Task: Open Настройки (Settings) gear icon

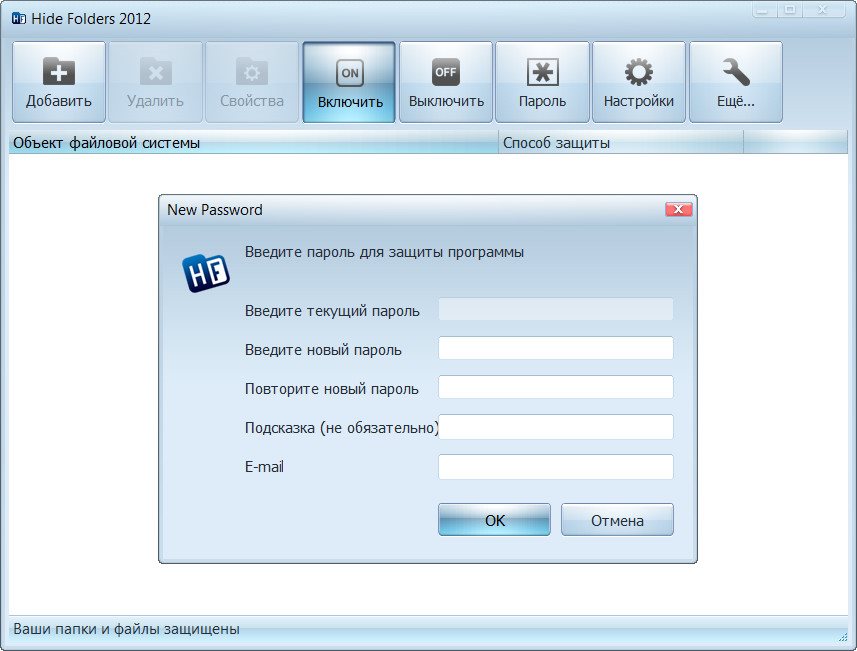Action: pyautogui.click(x=638, y=72)
